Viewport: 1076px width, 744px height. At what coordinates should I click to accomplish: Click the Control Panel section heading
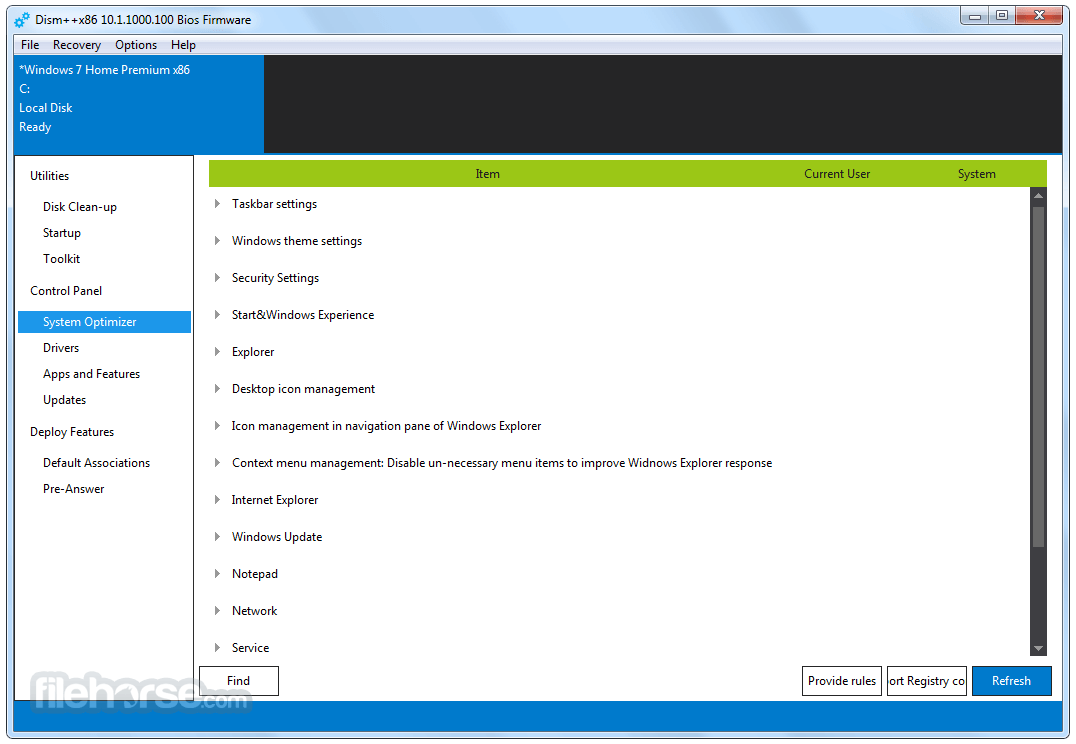[66, 291]
